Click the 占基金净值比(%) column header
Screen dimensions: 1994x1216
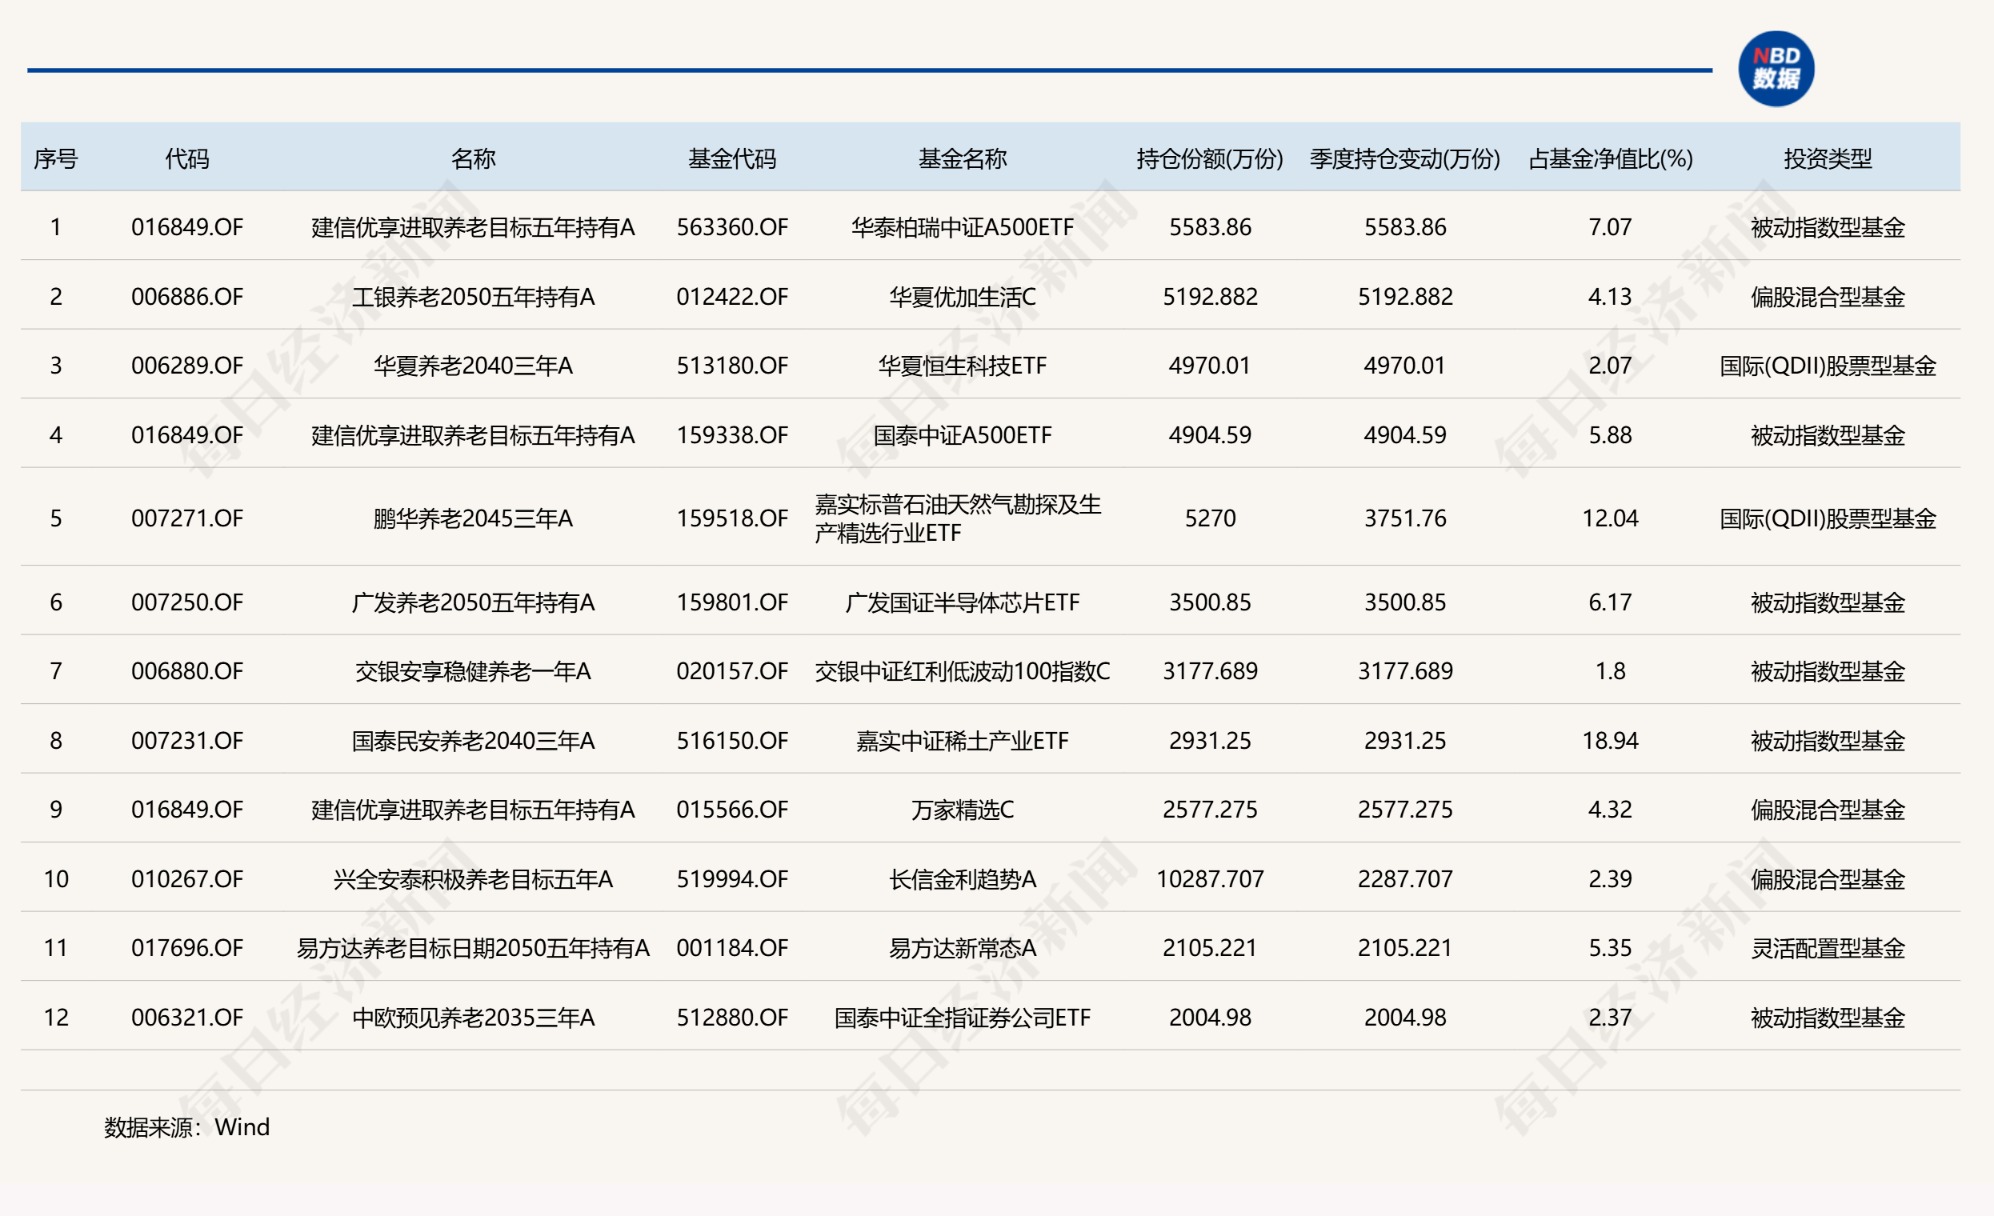coord(1610,159)
